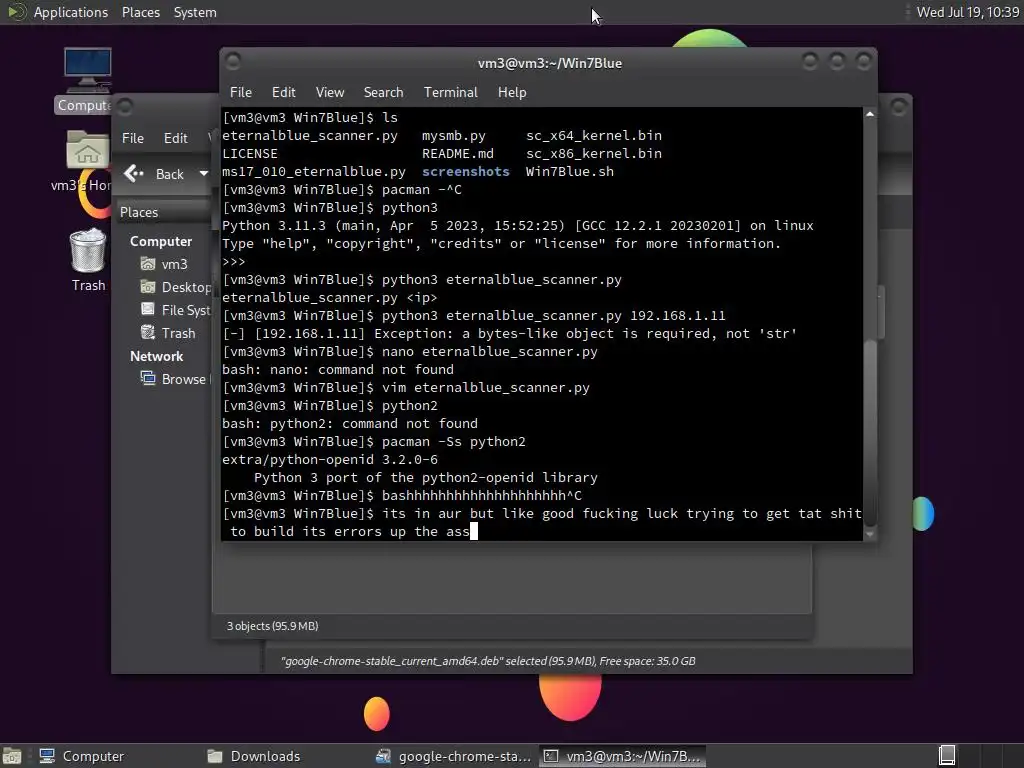This screenshot has height=768, width=1024.
Task: Click the terminal window menu button at title left
Action: (x=233, y=61)
